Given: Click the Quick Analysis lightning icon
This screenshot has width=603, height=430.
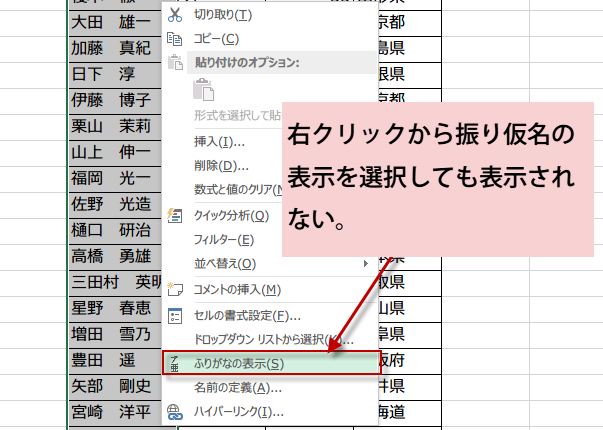Looking at the screenshot, I should (175, 215).
